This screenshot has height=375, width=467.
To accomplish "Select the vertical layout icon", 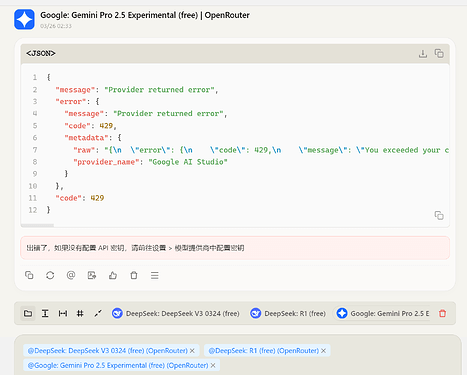I will coord(45,313).
